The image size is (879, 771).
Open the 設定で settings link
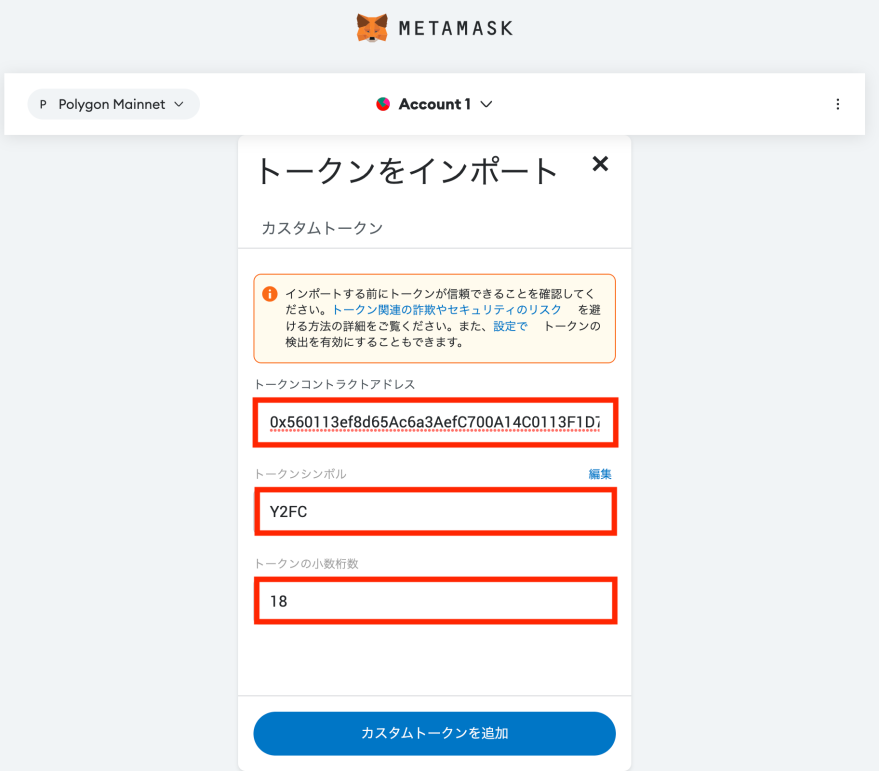pos(510,326)
